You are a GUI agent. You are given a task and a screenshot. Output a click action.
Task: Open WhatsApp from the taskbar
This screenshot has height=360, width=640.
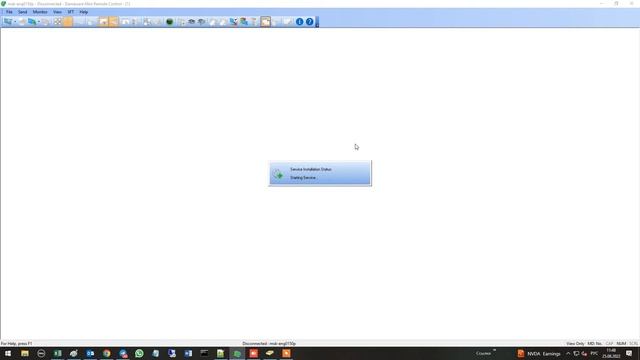pos(139,353)
